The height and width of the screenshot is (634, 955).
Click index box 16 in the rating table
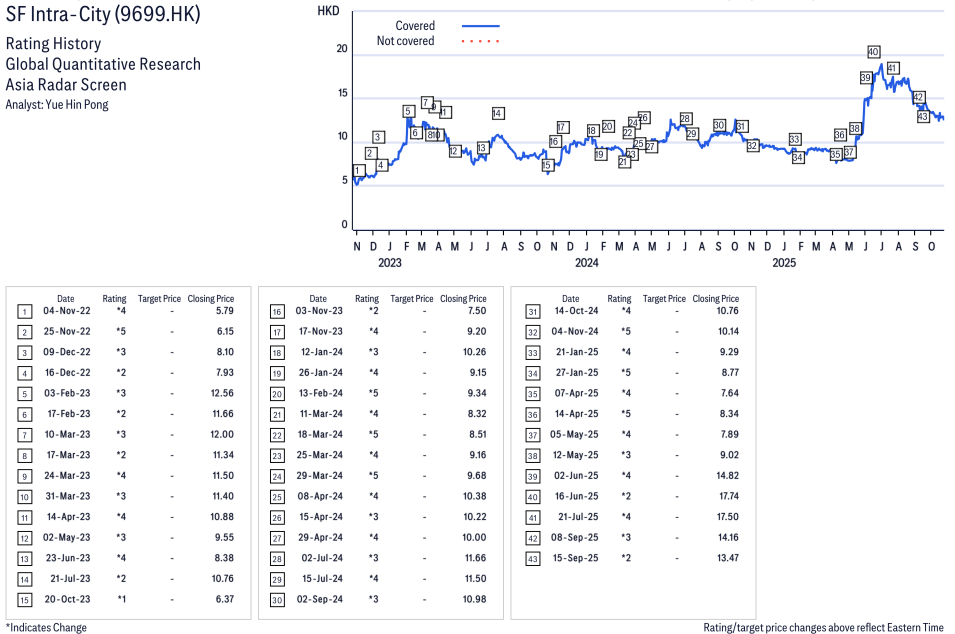click(x=277, y=312)
